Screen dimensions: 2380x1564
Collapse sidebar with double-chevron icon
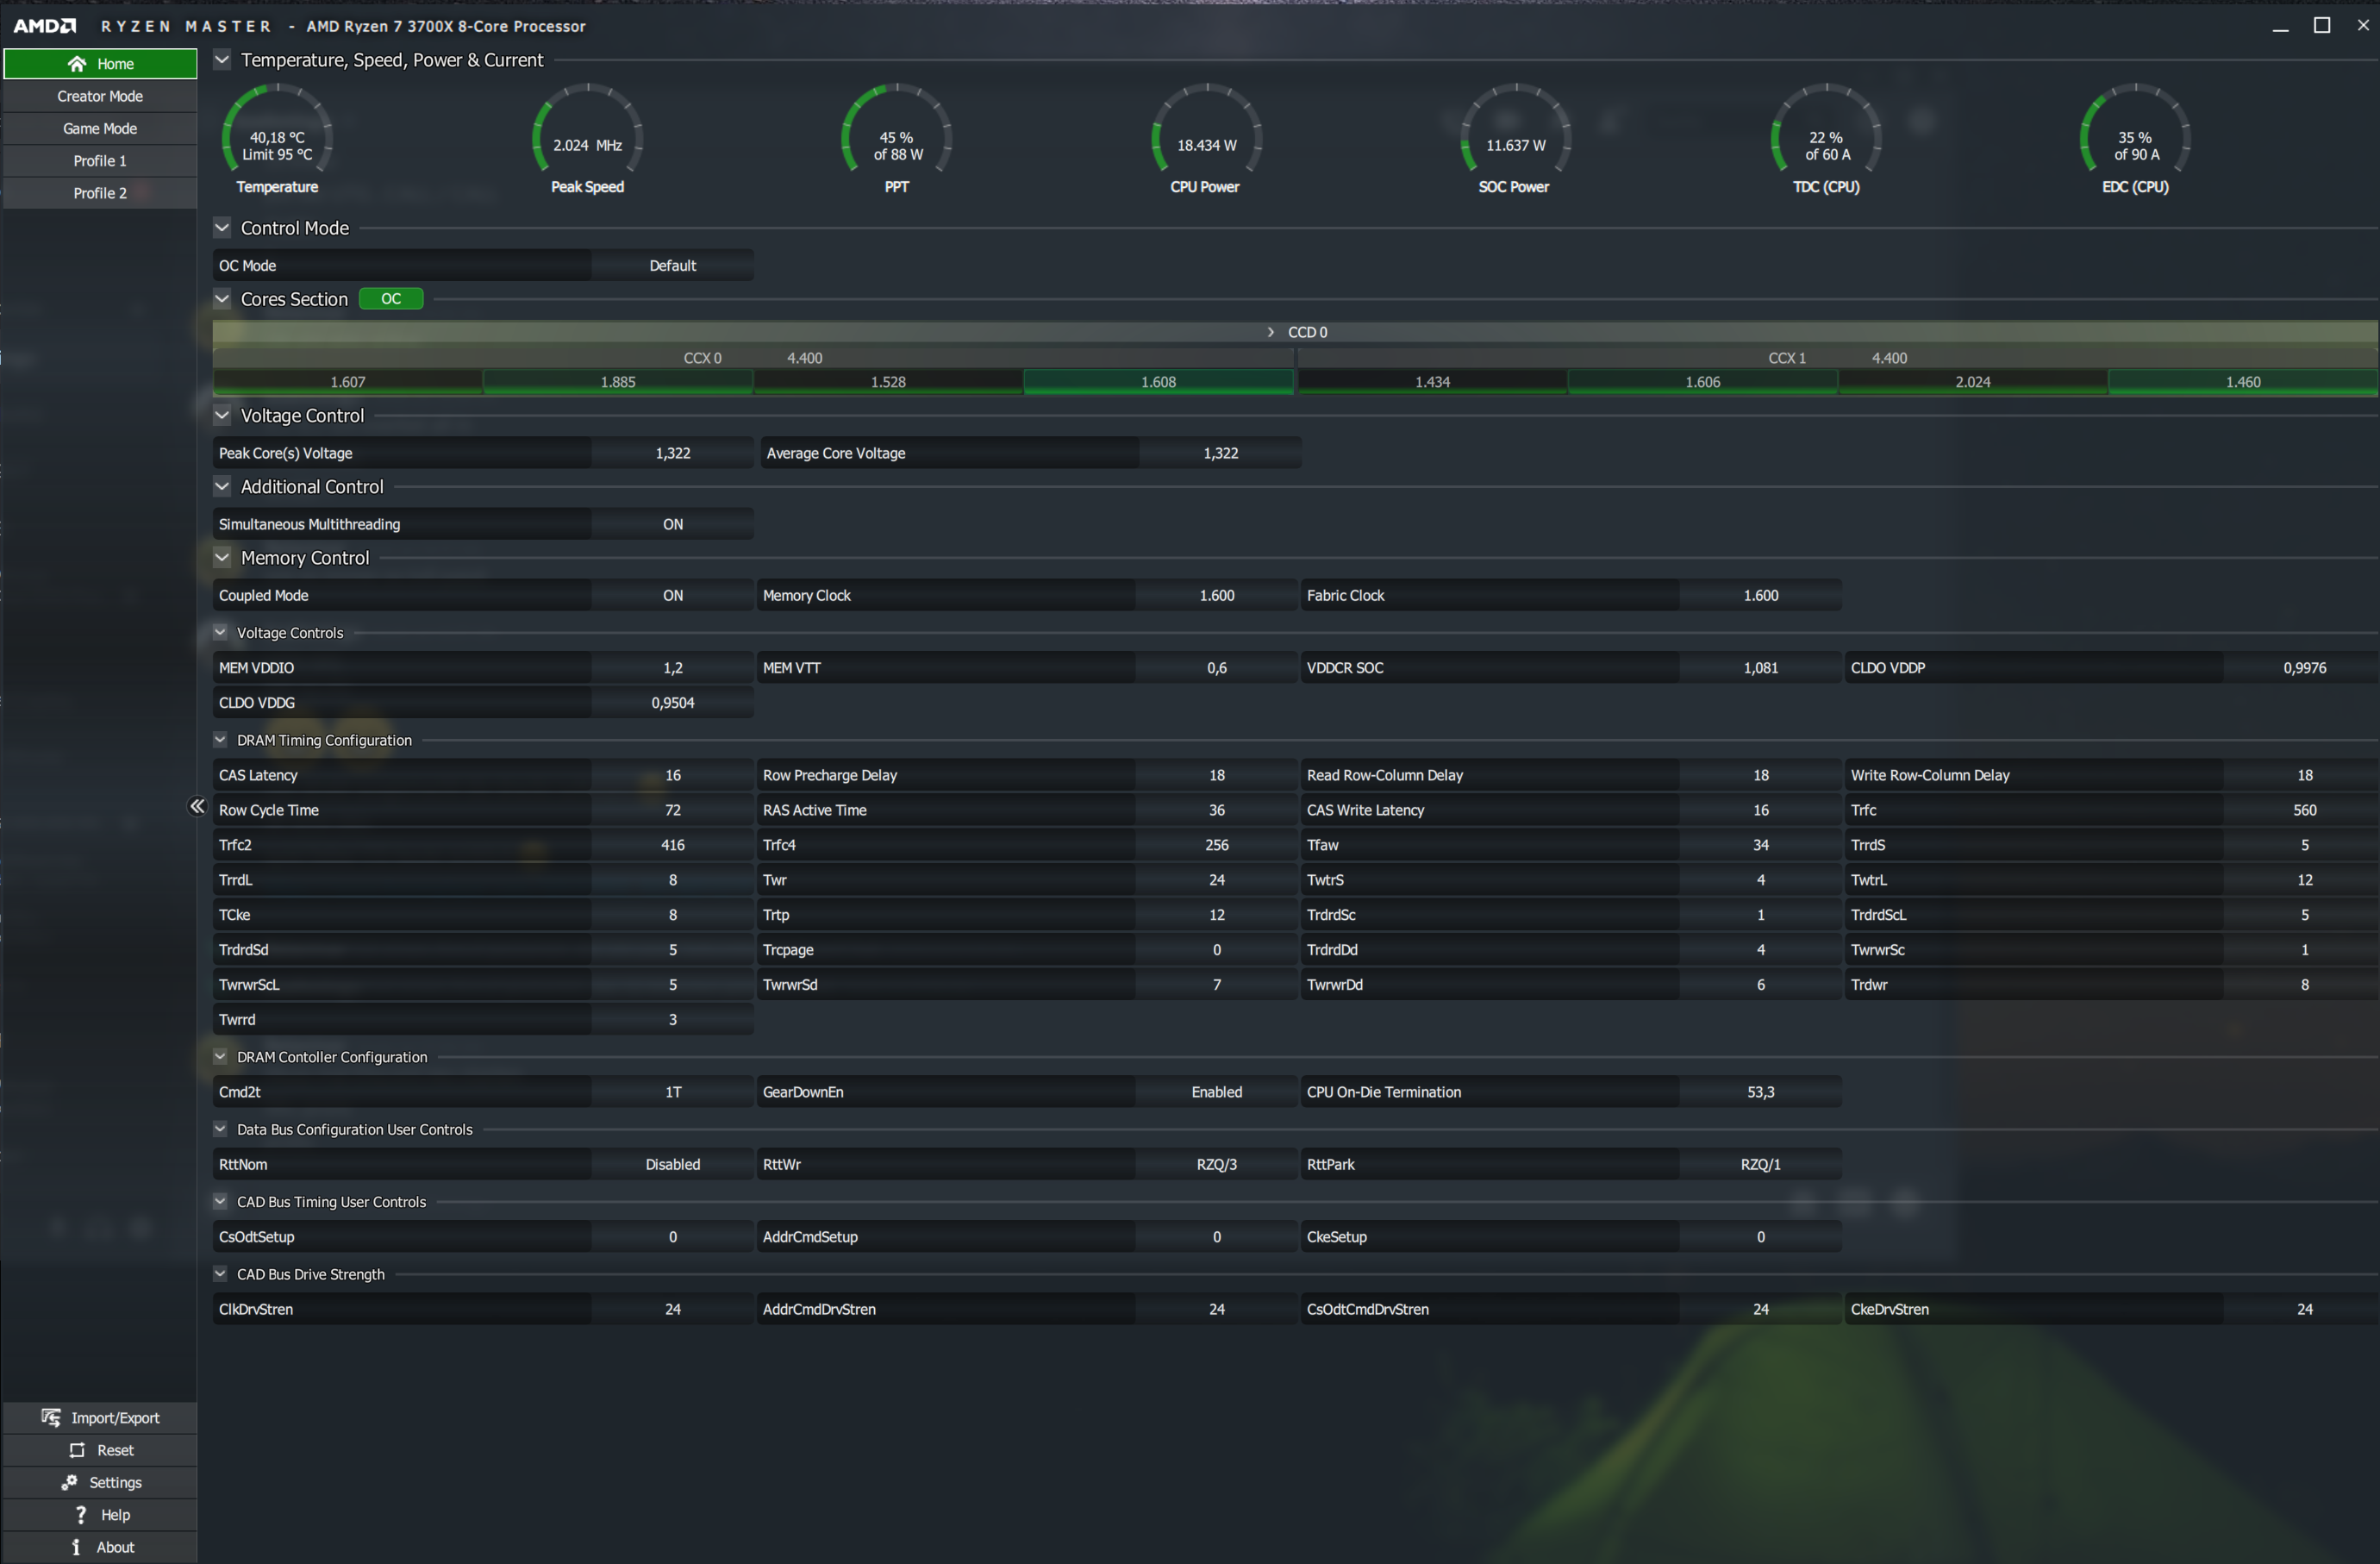click(x=197, y=806)
